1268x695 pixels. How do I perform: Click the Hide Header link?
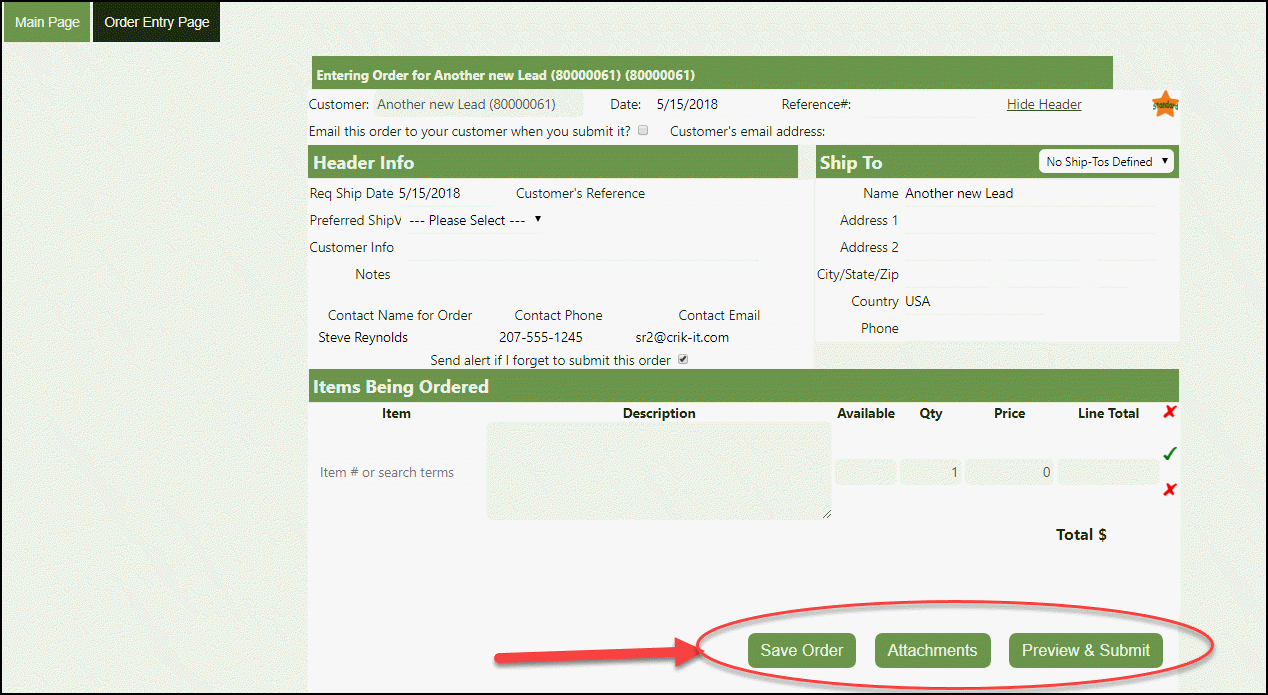tap(1043, 104)
